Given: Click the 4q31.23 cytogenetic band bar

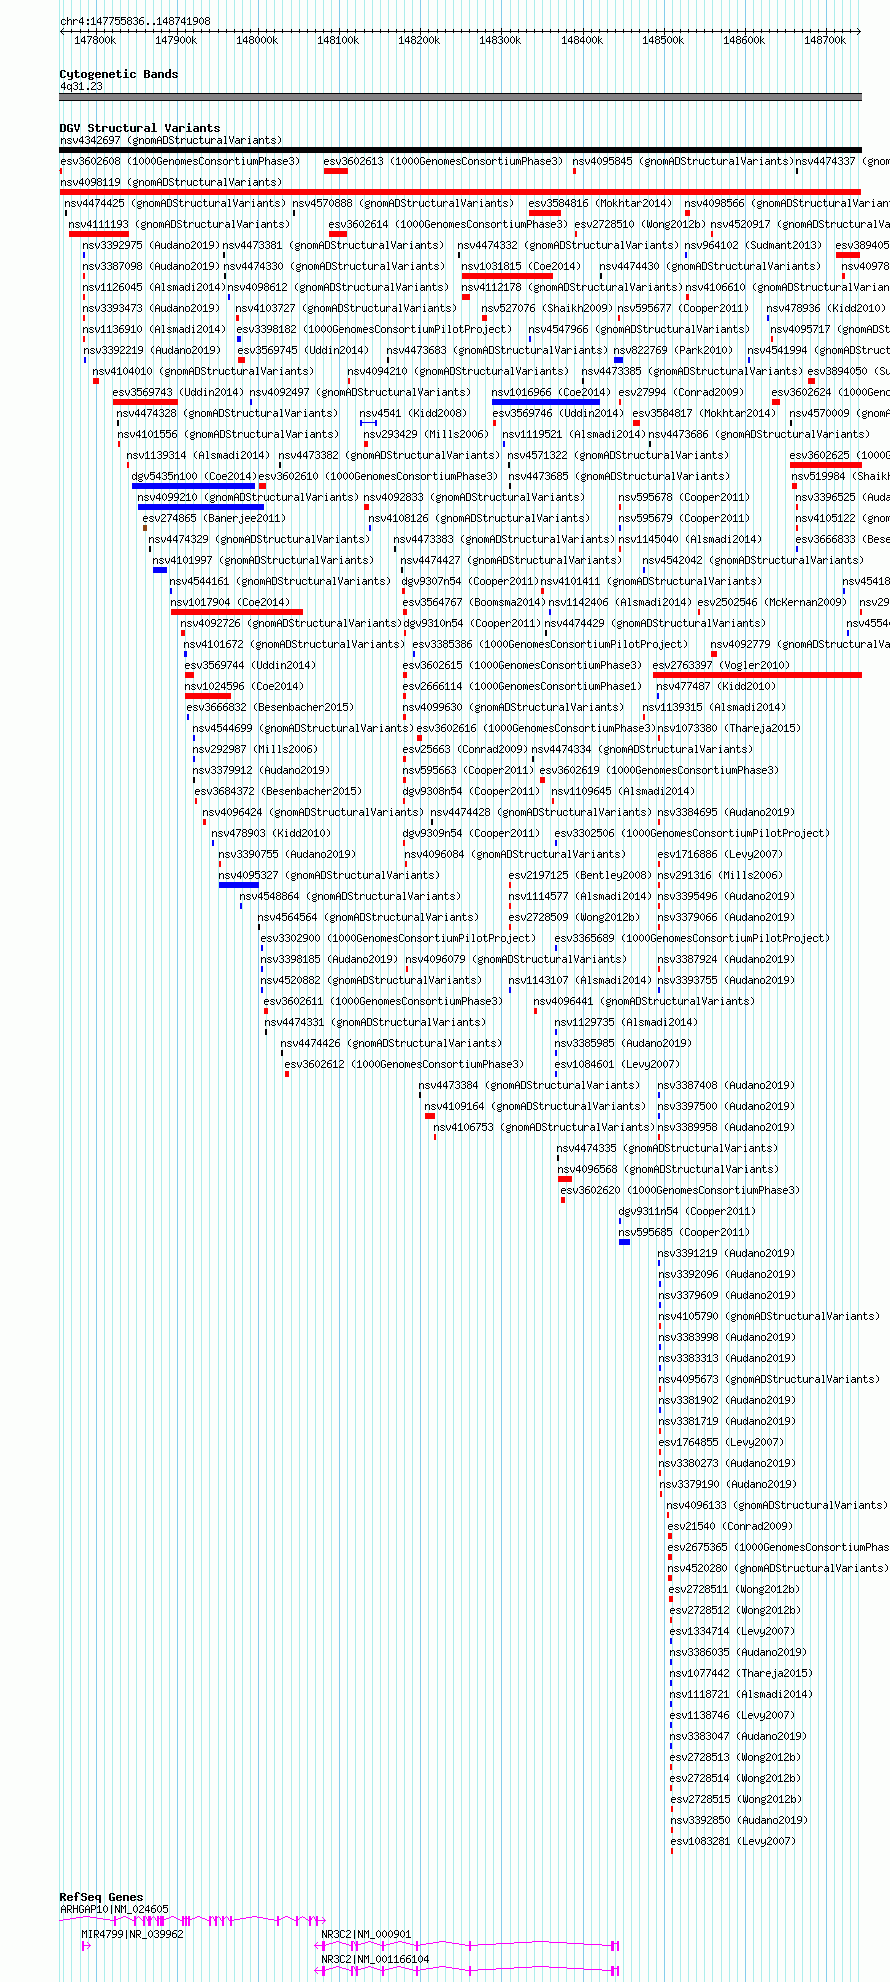Looking at the screenshot, I should (x=460, y=97).
